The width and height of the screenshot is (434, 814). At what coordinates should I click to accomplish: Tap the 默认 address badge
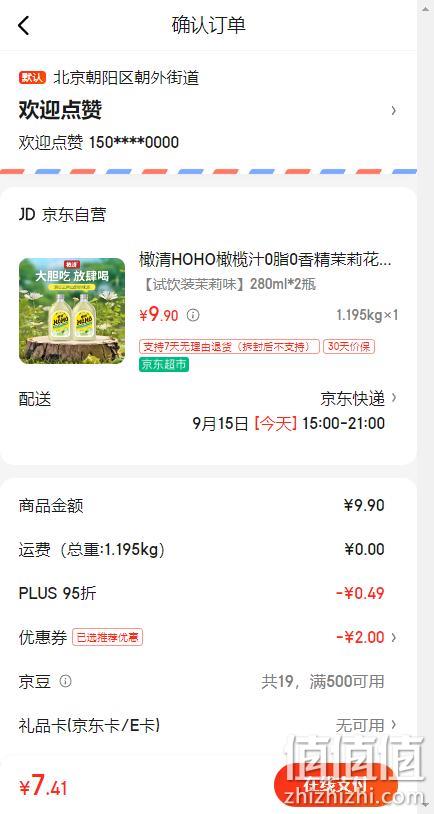(33, 78)
